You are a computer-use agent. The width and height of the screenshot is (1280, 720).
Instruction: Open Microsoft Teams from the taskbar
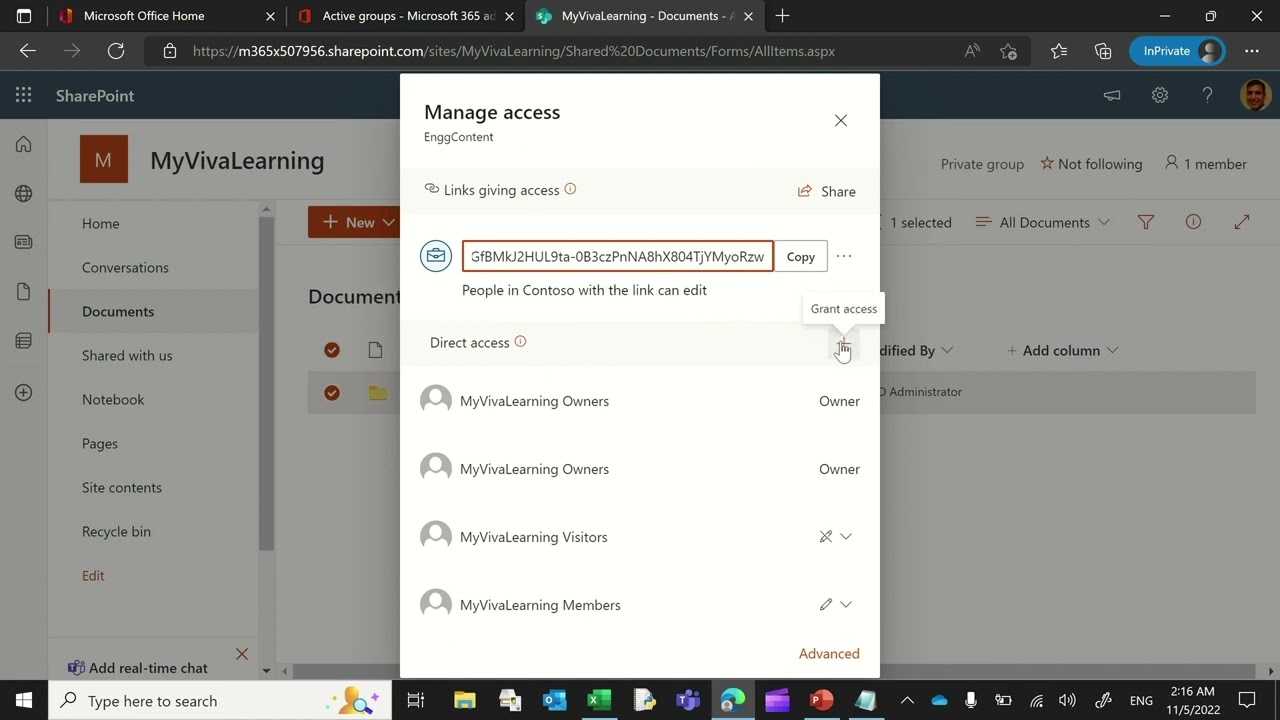pyautogui.click(x=688, y=700)
